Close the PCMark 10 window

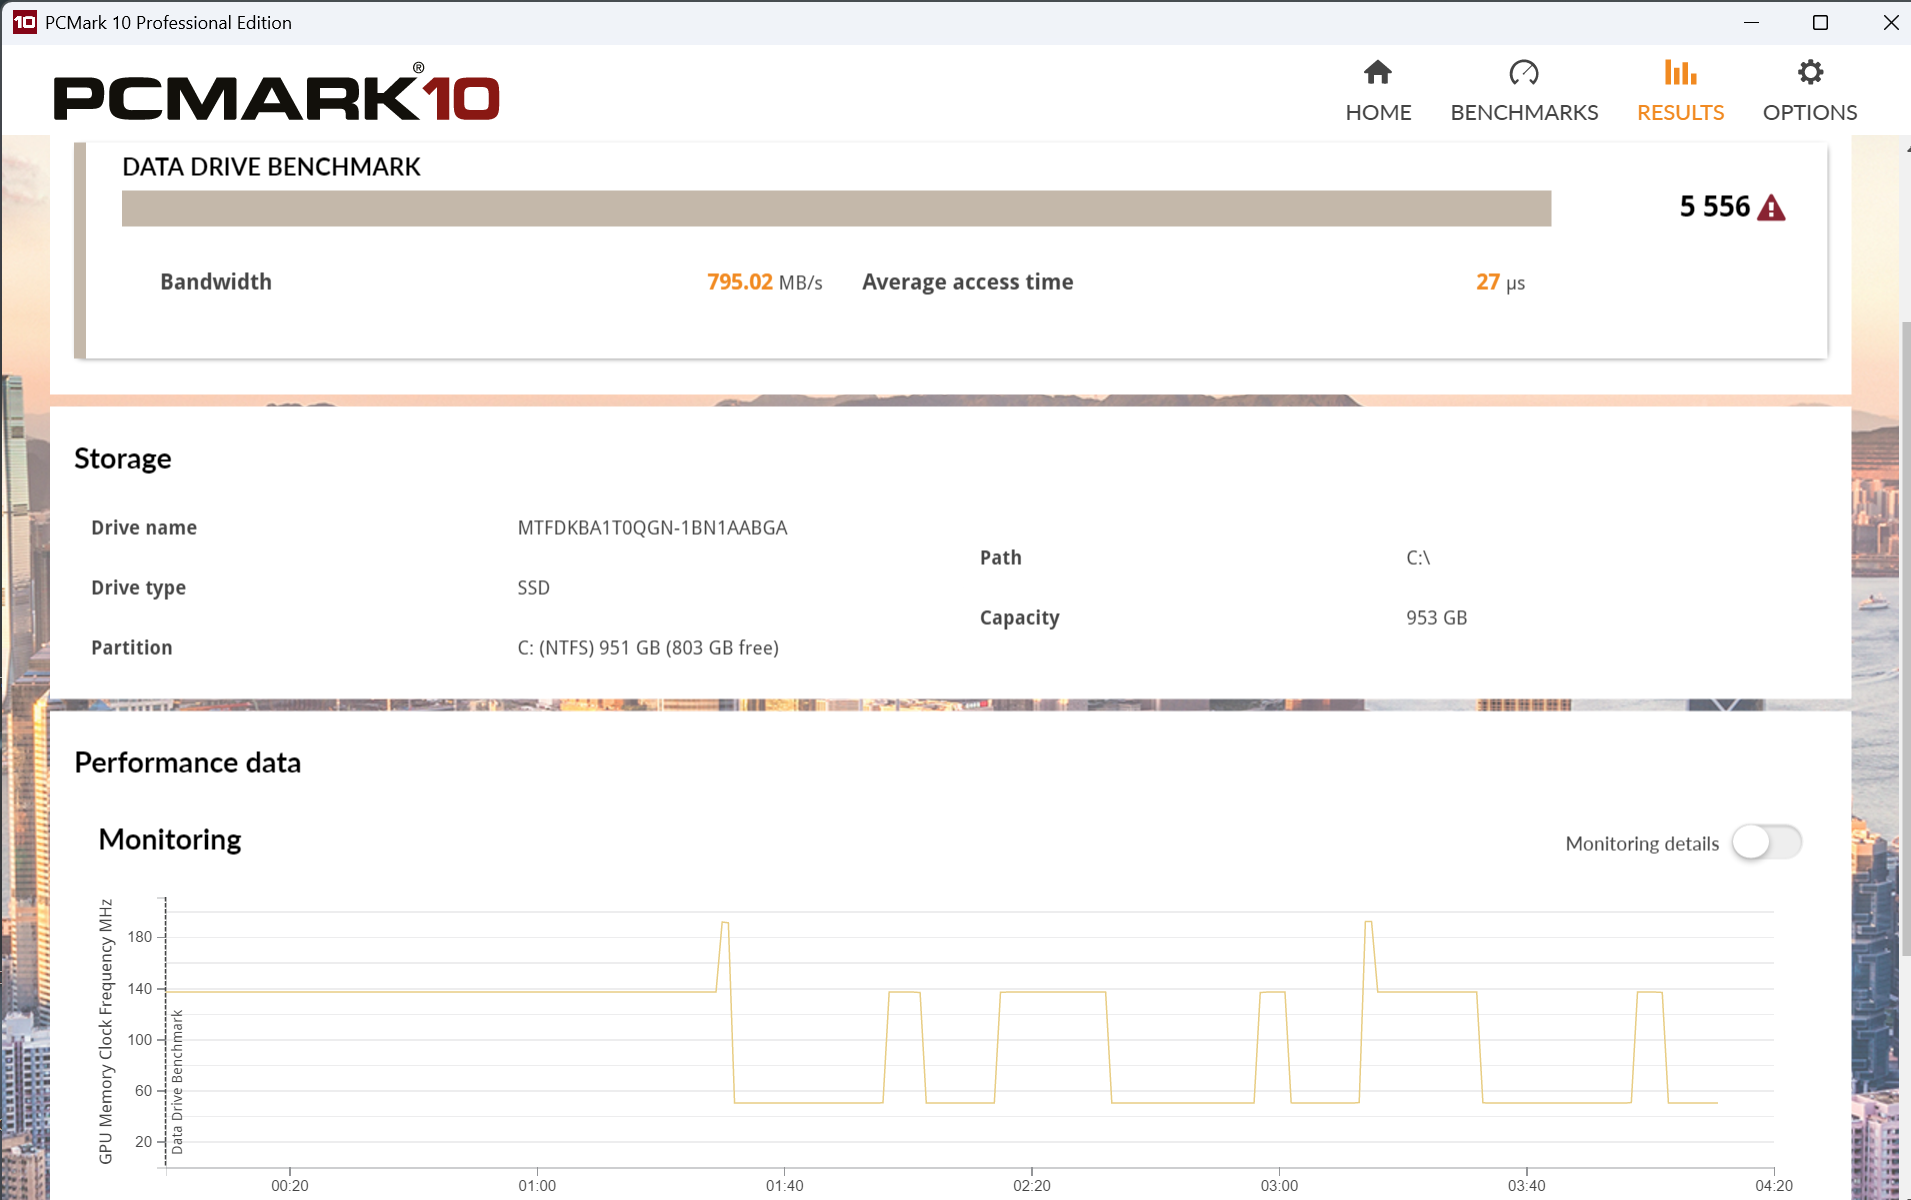click(1890, 22)
